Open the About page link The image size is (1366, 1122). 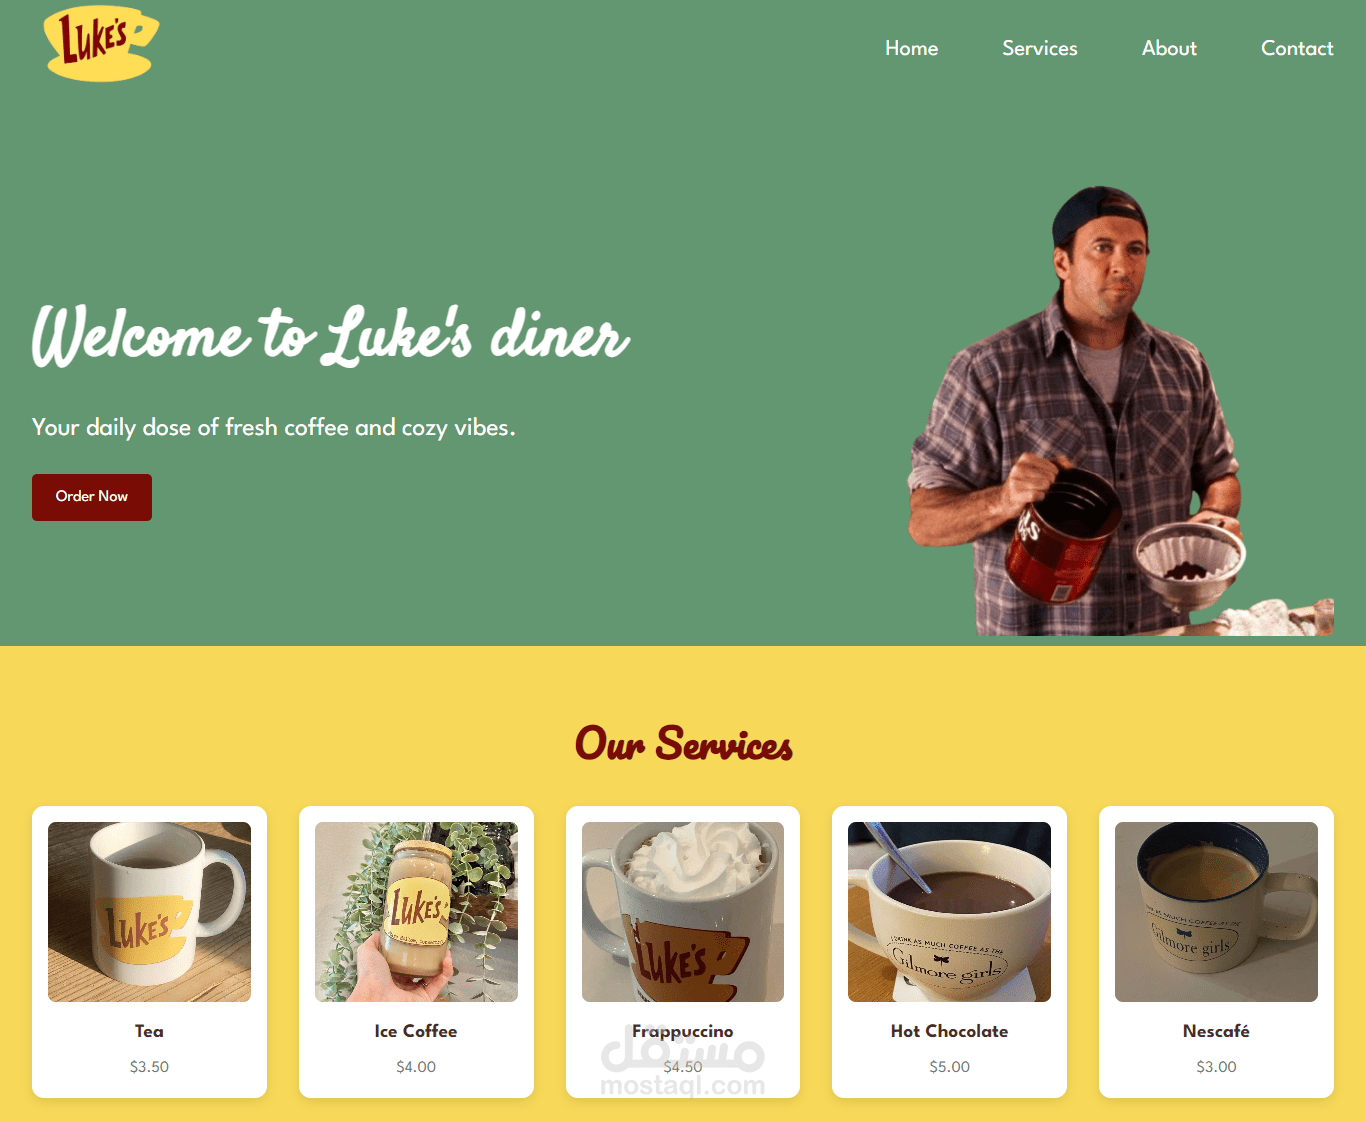point(1169,48)
